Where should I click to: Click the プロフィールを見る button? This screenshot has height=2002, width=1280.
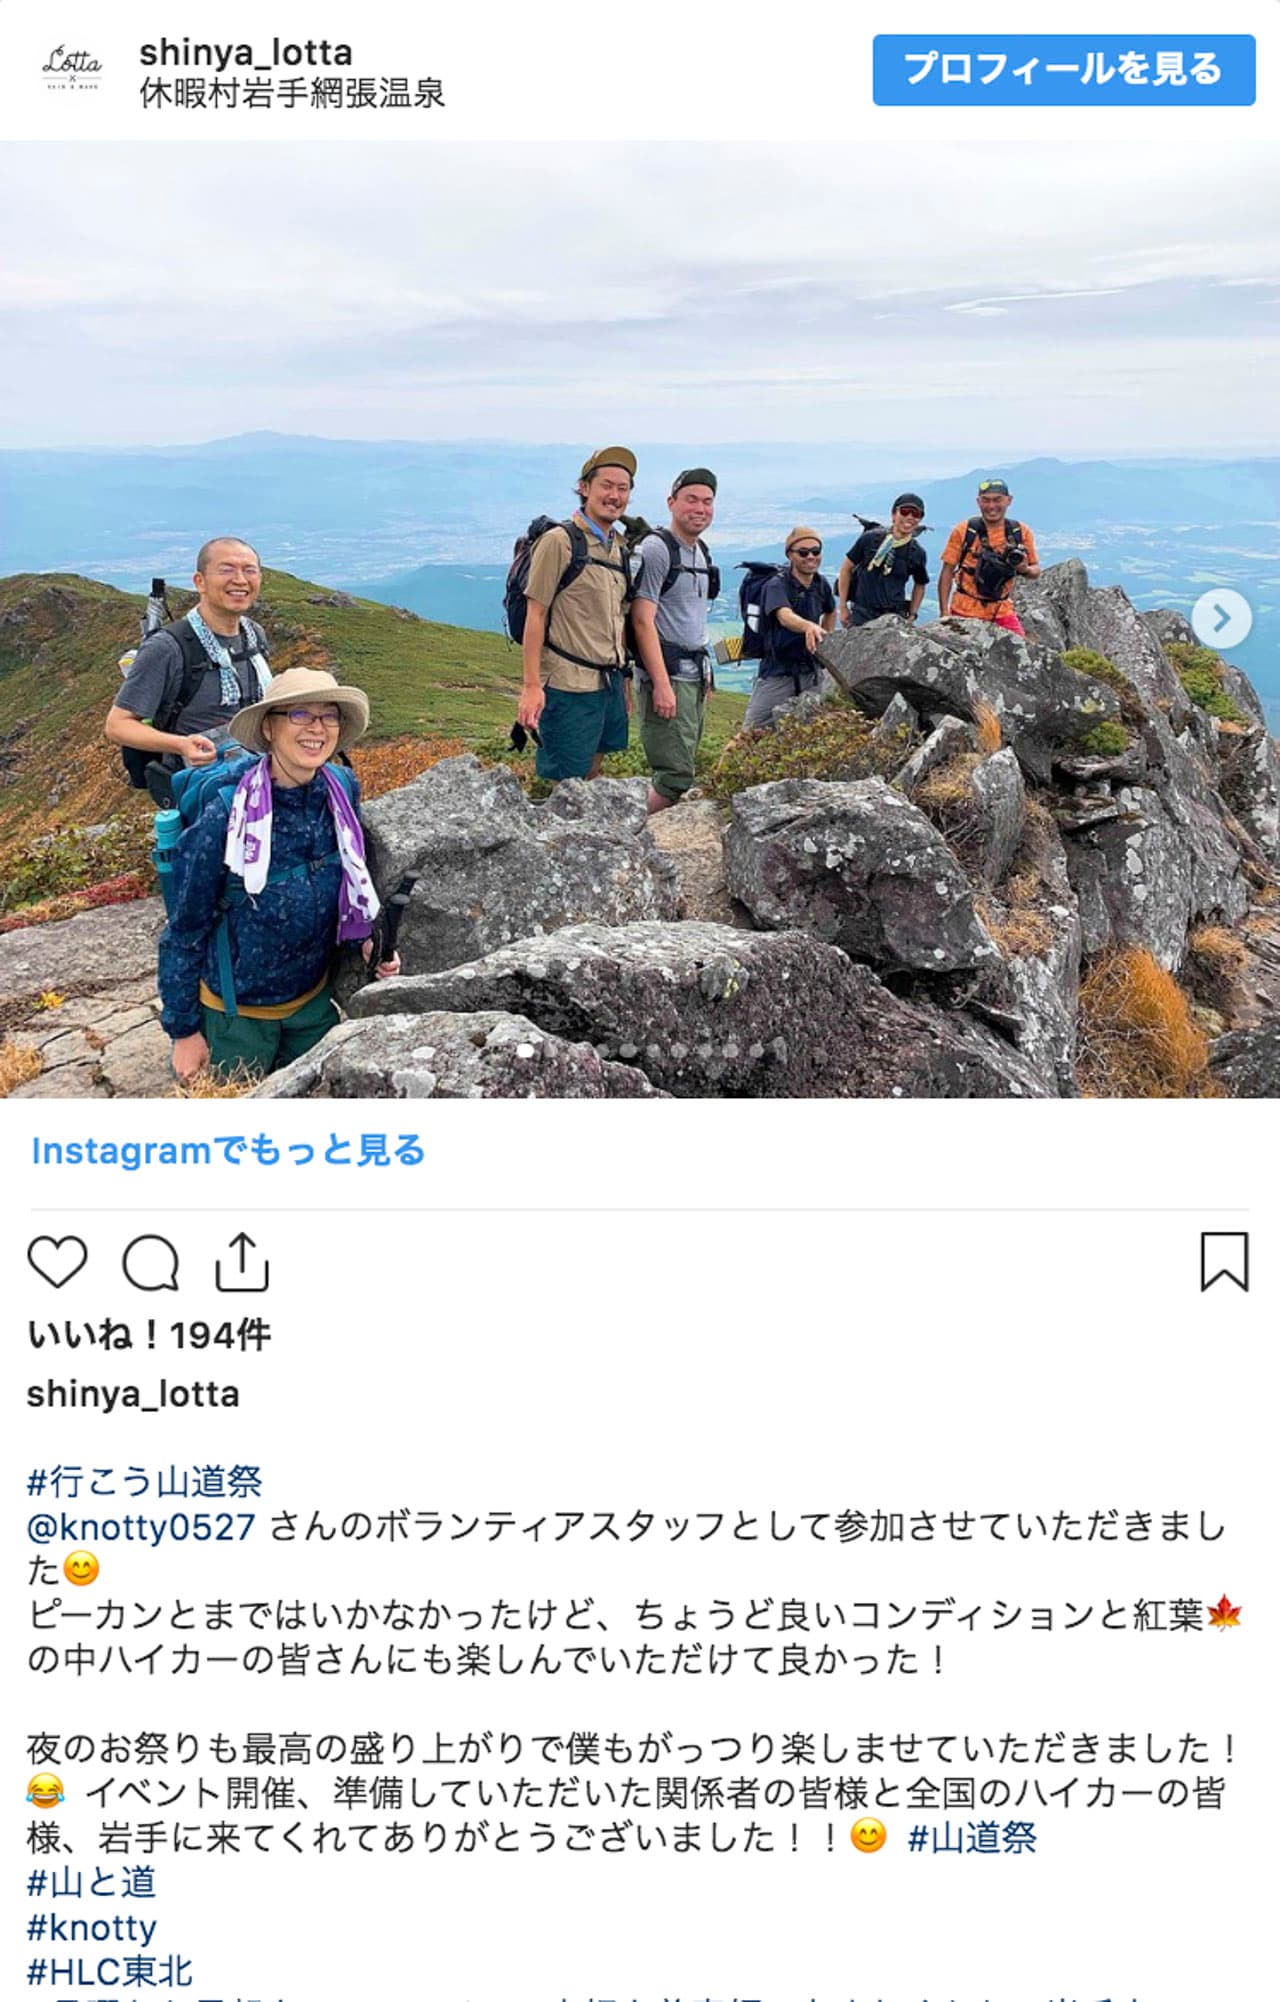(x=1063, y=69)
